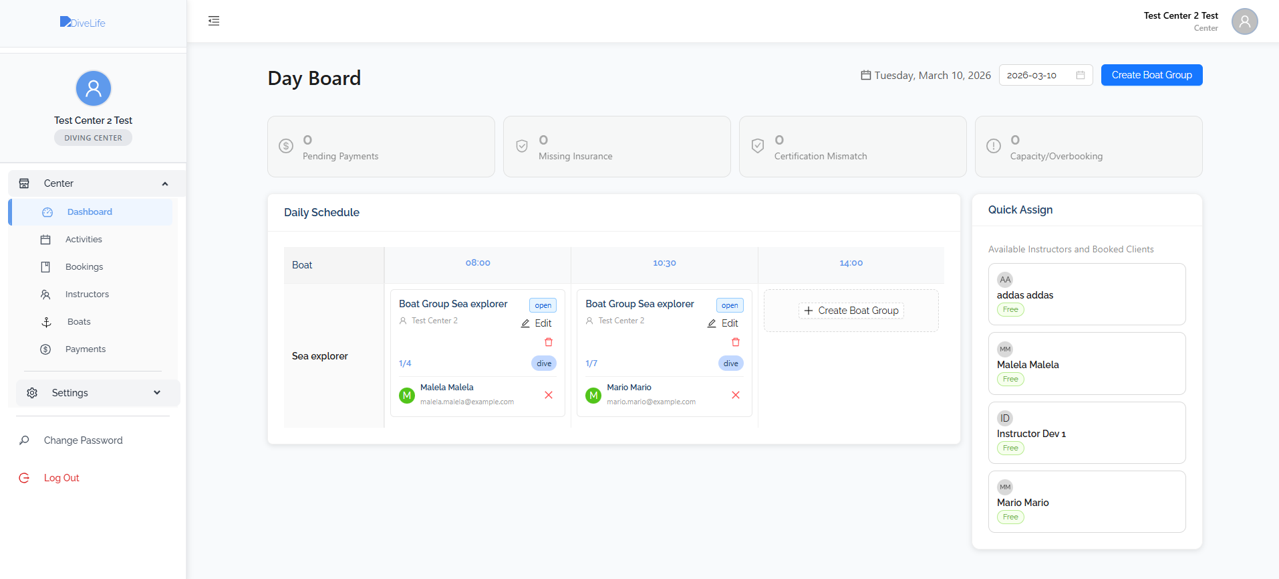Open the calendar icon in the date field
This screenshot has width=1279, height=579.
point(1080,75)
